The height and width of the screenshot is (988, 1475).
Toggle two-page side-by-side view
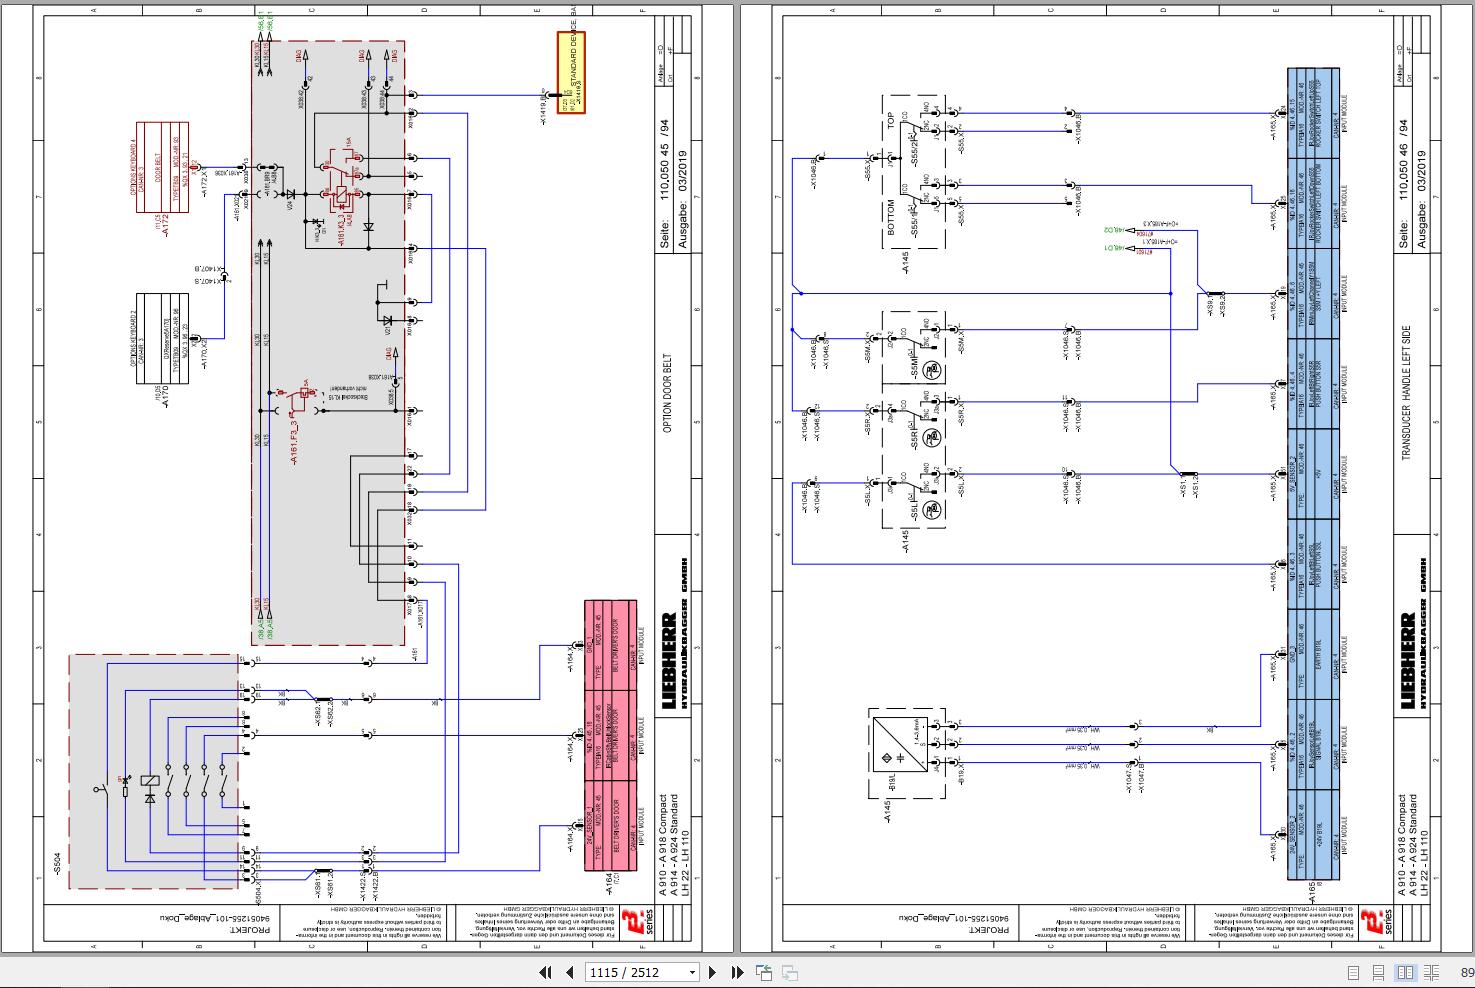tap(1405, 973)
